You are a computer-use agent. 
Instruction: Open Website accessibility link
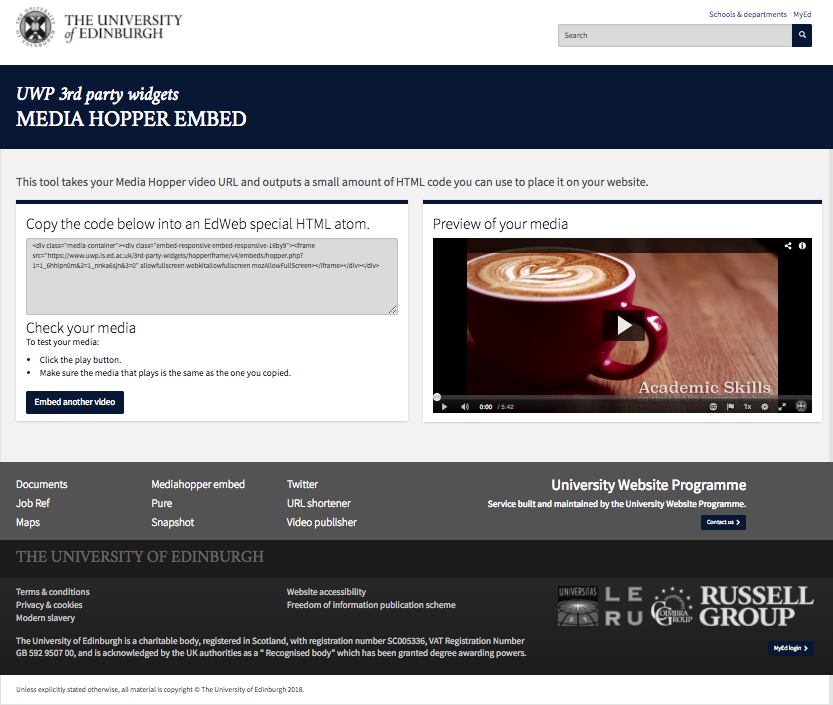(326, 592)
